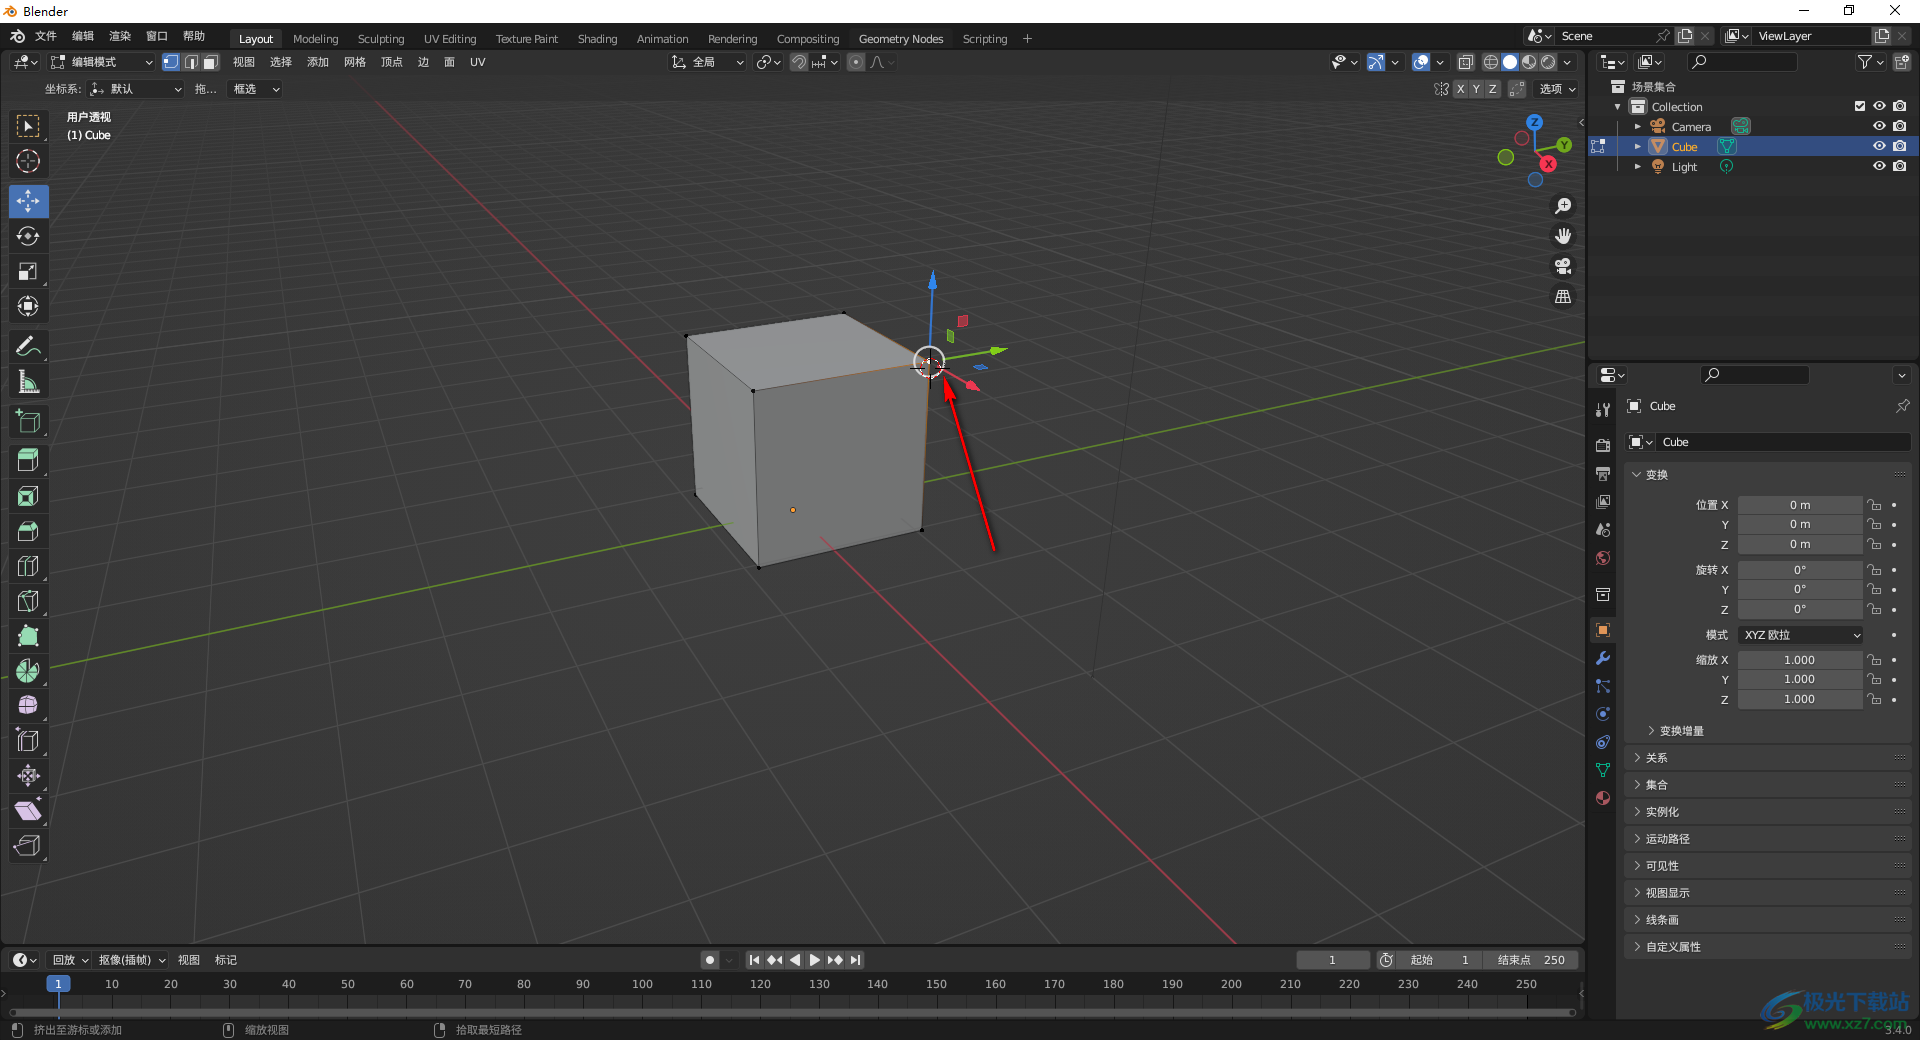The image size is (1920, 1040).
Task: Hide the Cube object in outliner
Action: (x=1879, y=146)
